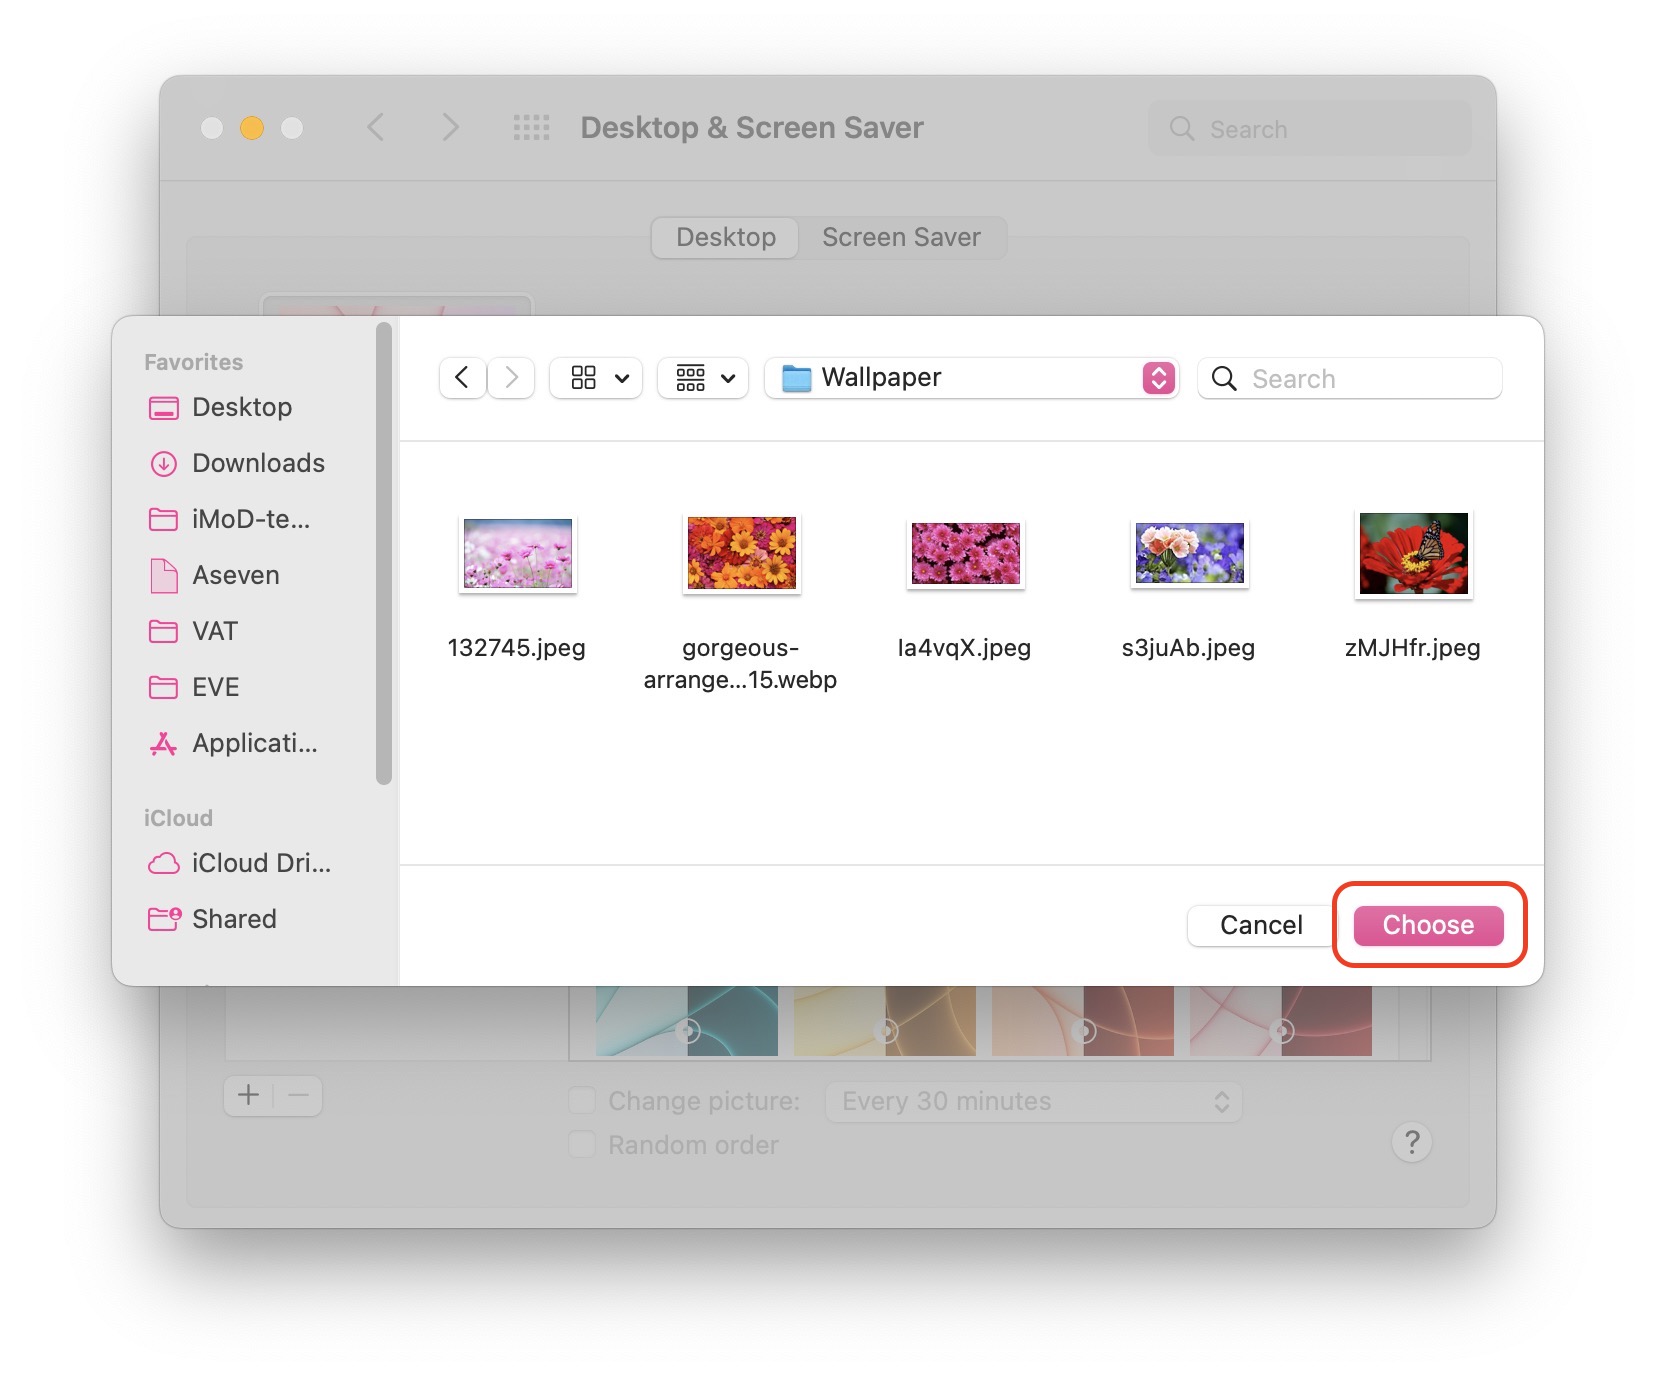Enable the Change picture checkbox

pyautogui.click(x=582, y=1101)
